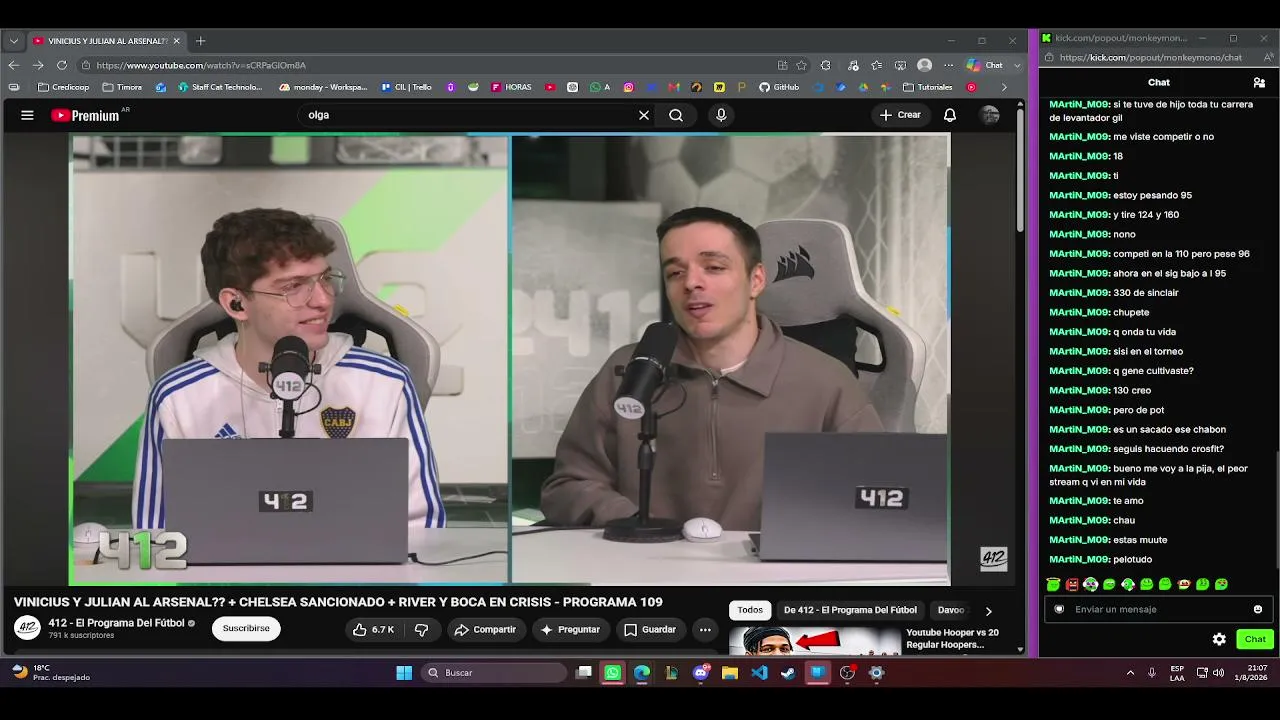The image size is (1280, 720).
Task: Open the browser Copilot Chat button
Action: tap(986, 65)
